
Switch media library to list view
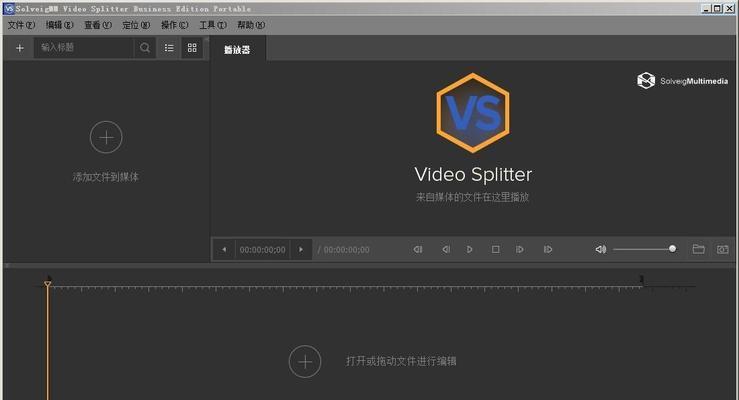pos(169,48)
